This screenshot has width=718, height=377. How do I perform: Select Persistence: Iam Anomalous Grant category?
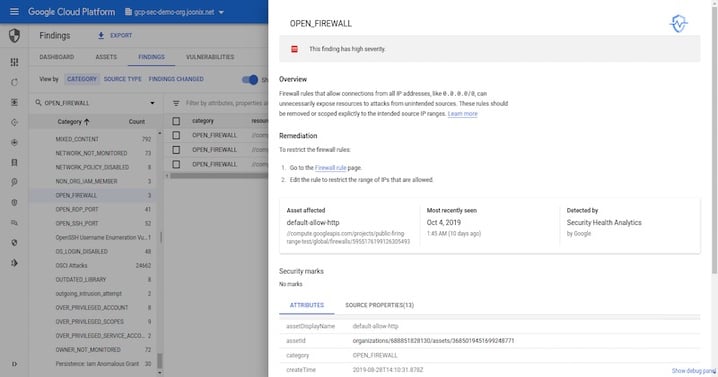(92, 364)
